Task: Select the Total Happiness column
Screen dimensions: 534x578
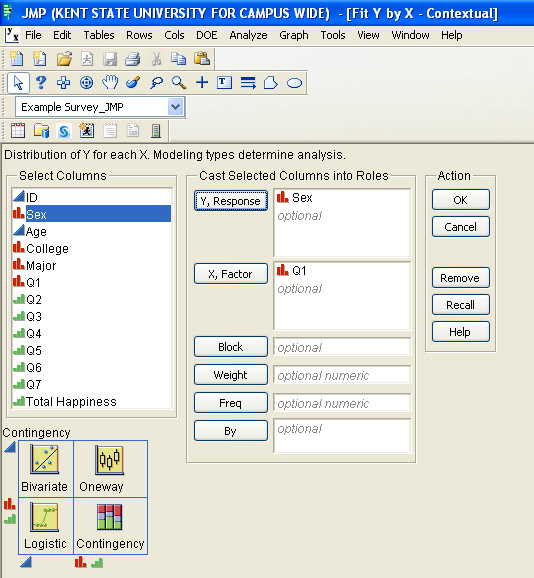Action: (92, 401)
